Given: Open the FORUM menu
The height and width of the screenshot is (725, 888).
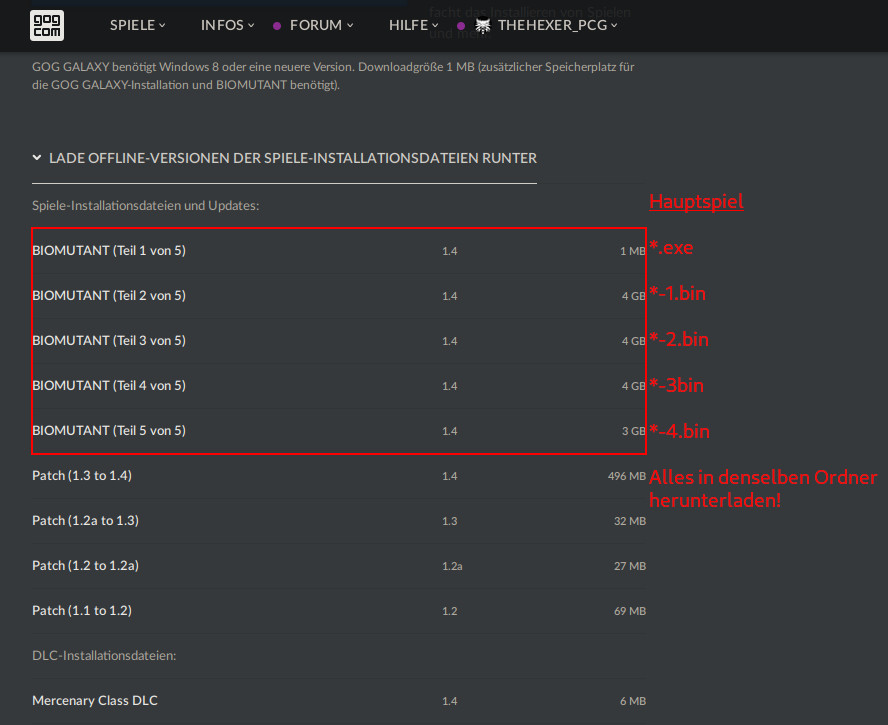Looking at the screenshot, I should pyautogui.click(x=321, y=25).
